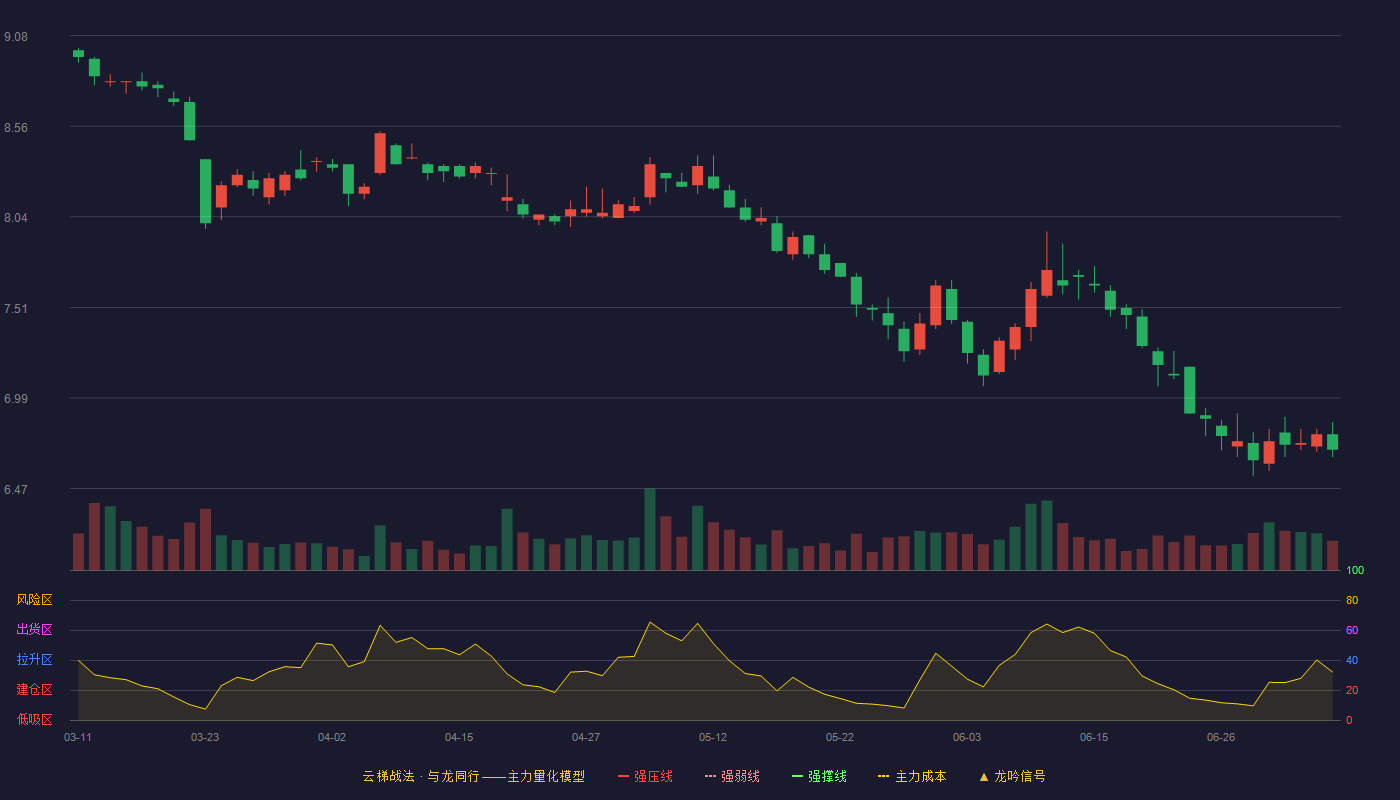
Task: Select the 风险区 zone label
Action: [34, 600]
